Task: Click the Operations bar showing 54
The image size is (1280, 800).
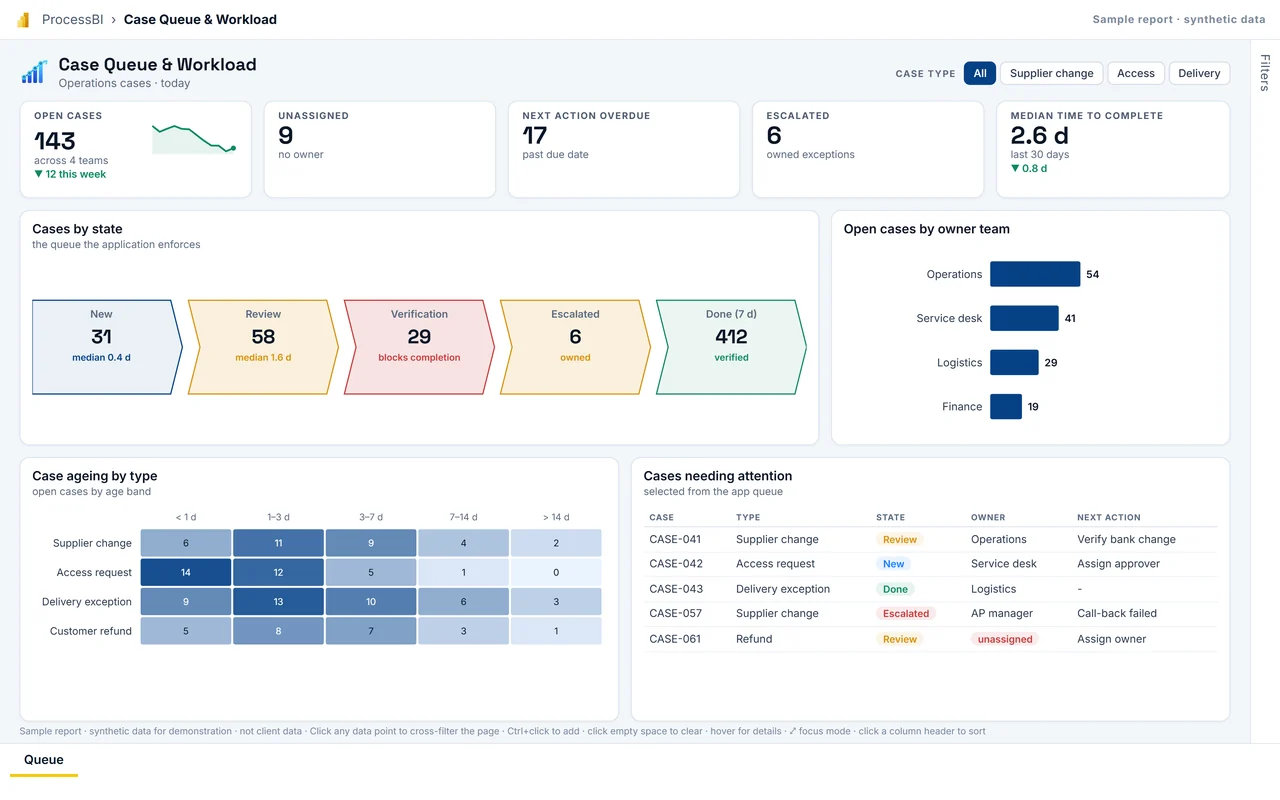Action: click(1035, 274)
